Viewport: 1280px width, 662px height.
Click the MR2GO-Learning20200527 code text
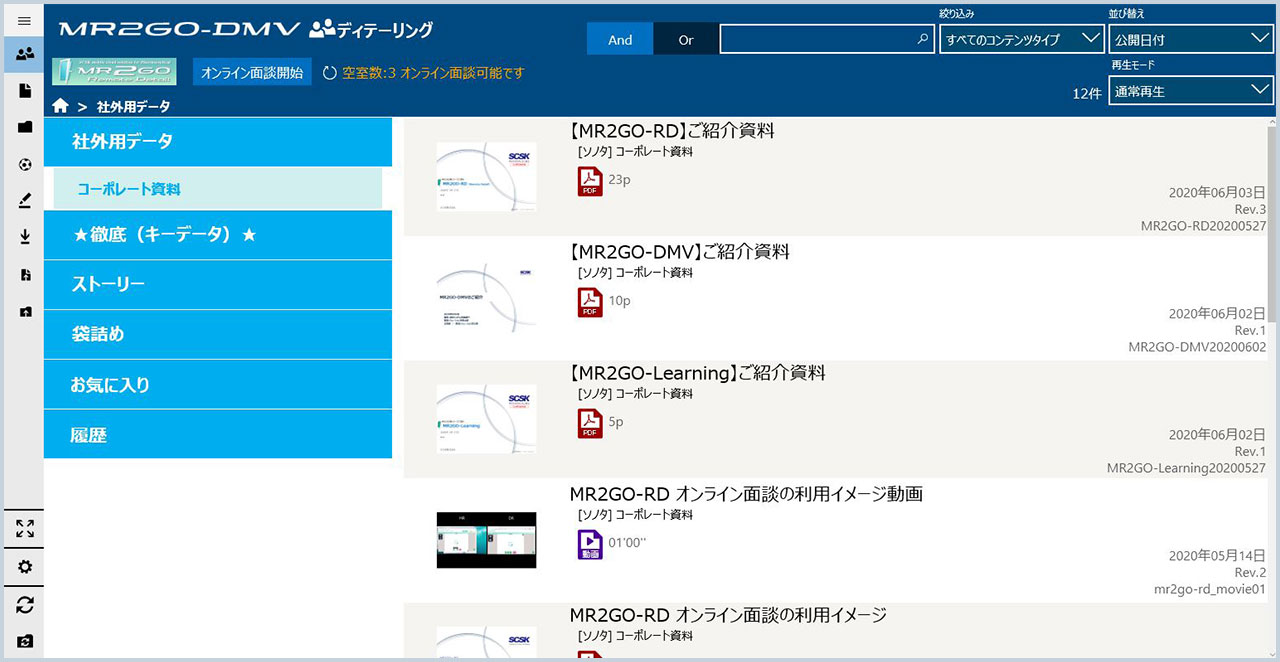click(1186, 468)
